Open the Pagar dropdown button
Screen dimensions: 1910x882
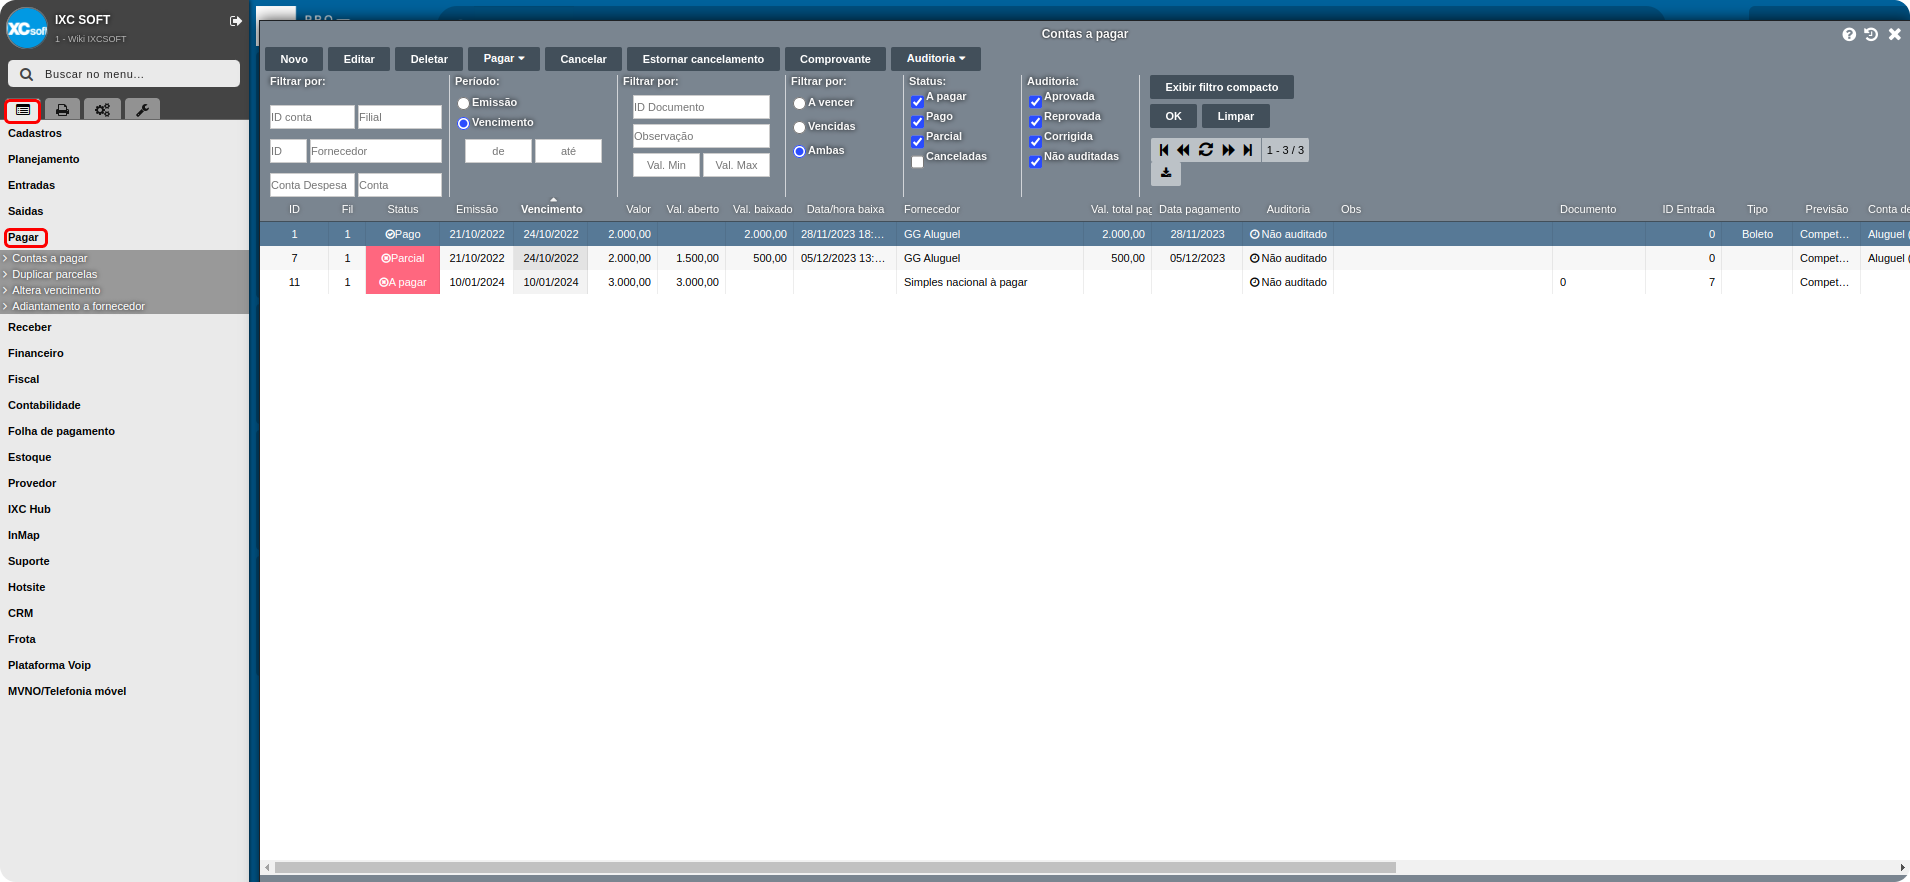504,59
